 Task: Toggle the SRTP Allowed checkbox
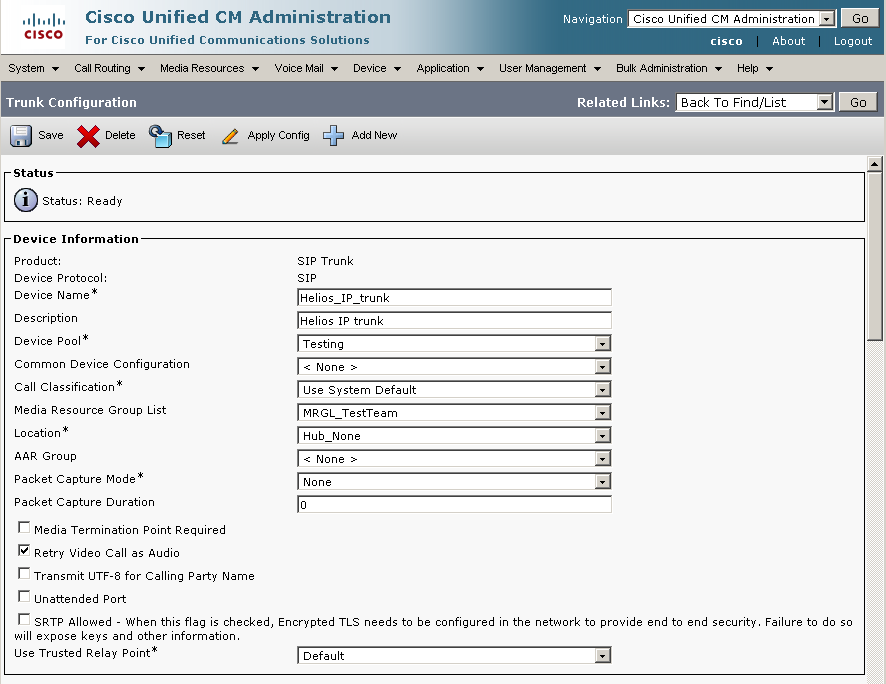coord(24,620)
